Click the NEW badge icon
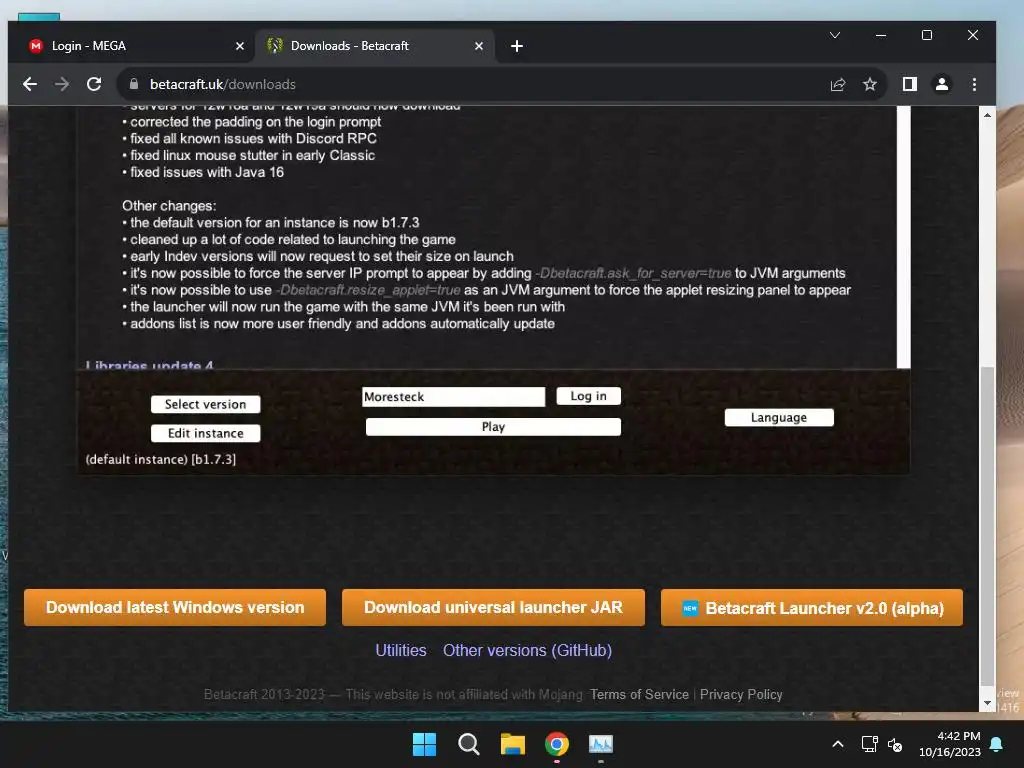The image size is (1024, 768). pyautogui.click(x=690, y=608)
